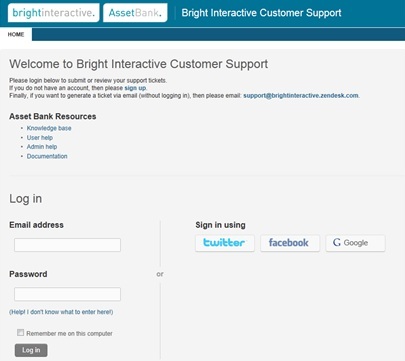Click the support@brightinteractive.zendesk.com email link
Image resolution: width=405 pixels, height=361 pixels.
click(x=301, y=96)
